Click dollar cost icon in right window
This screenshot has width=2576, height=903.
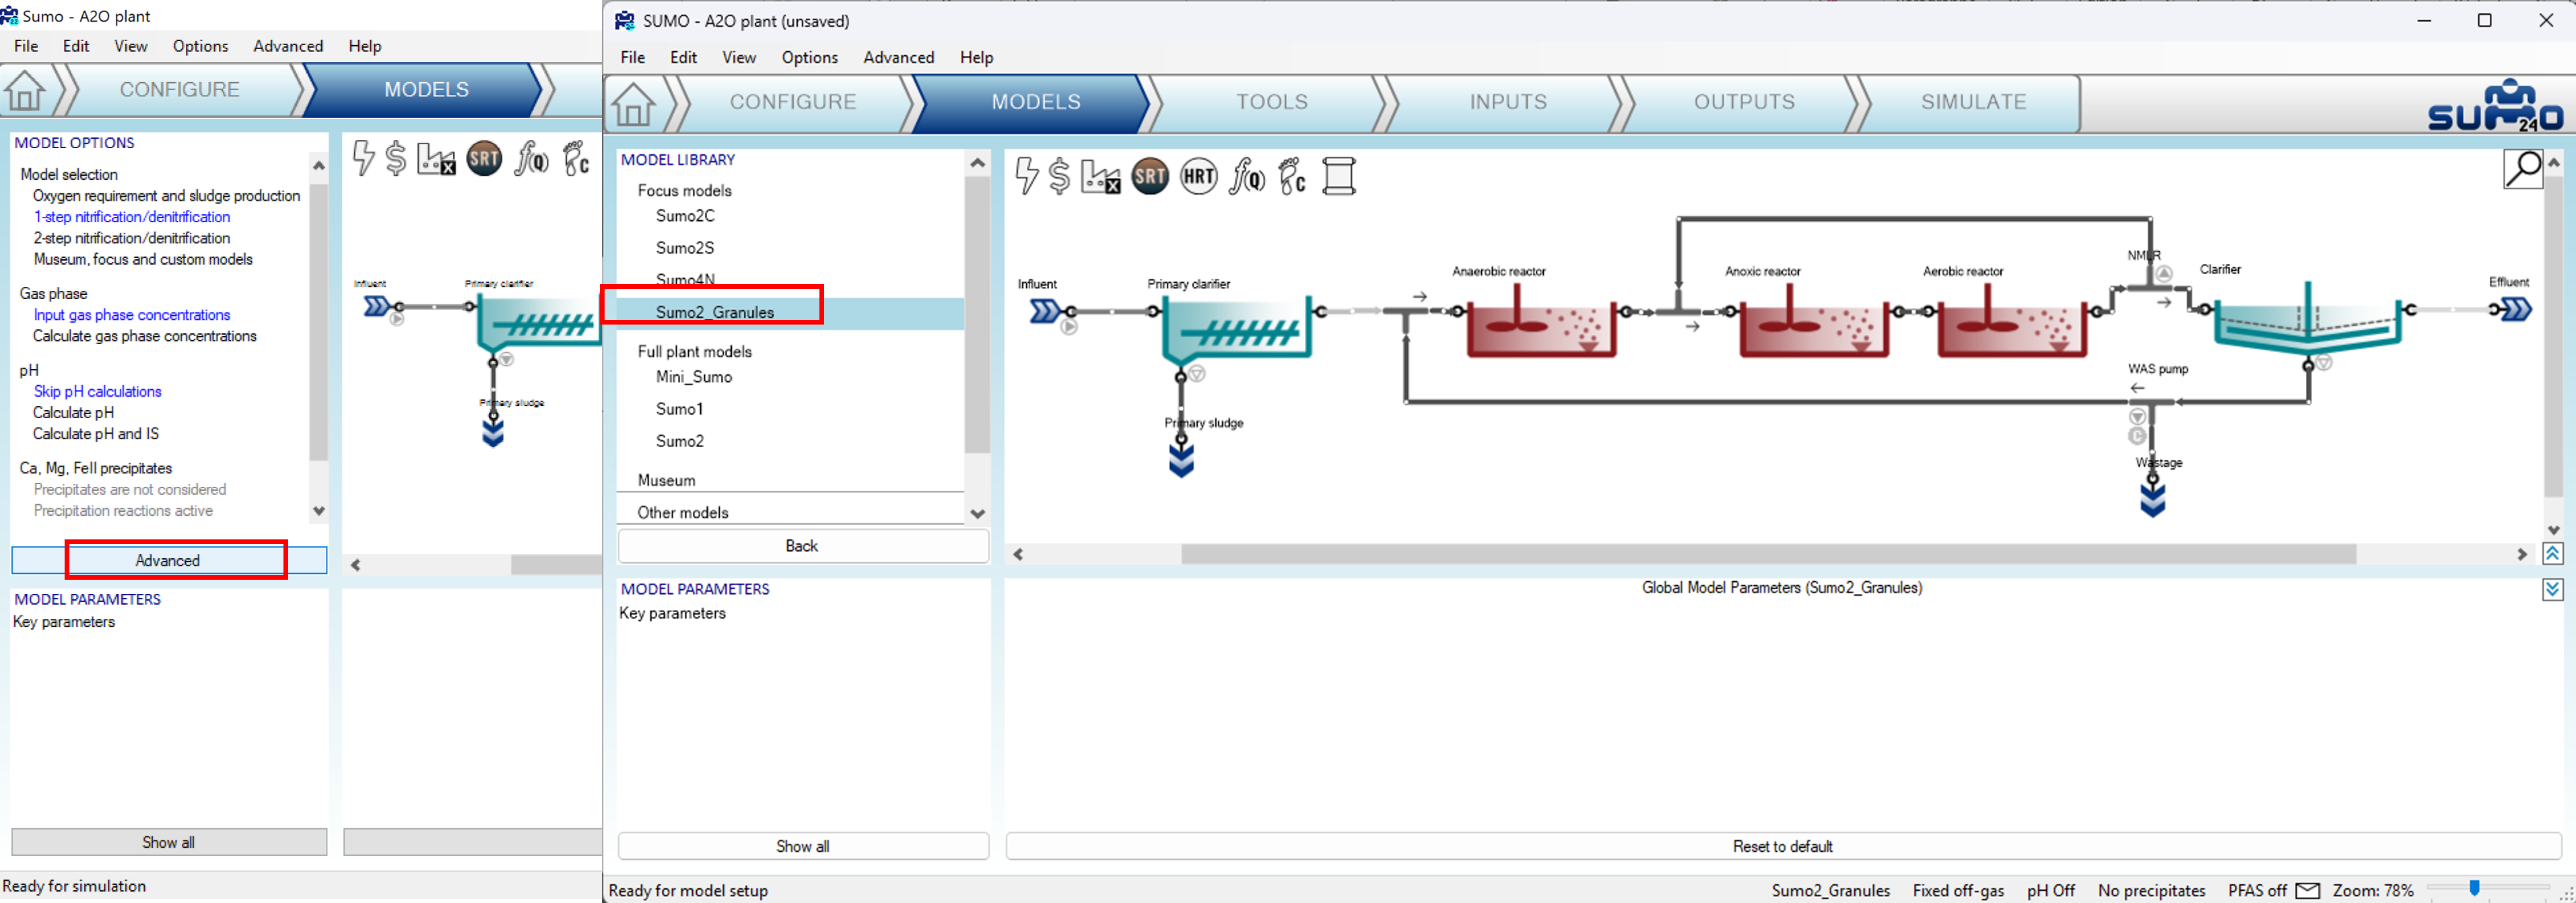tap(1060, 177)
